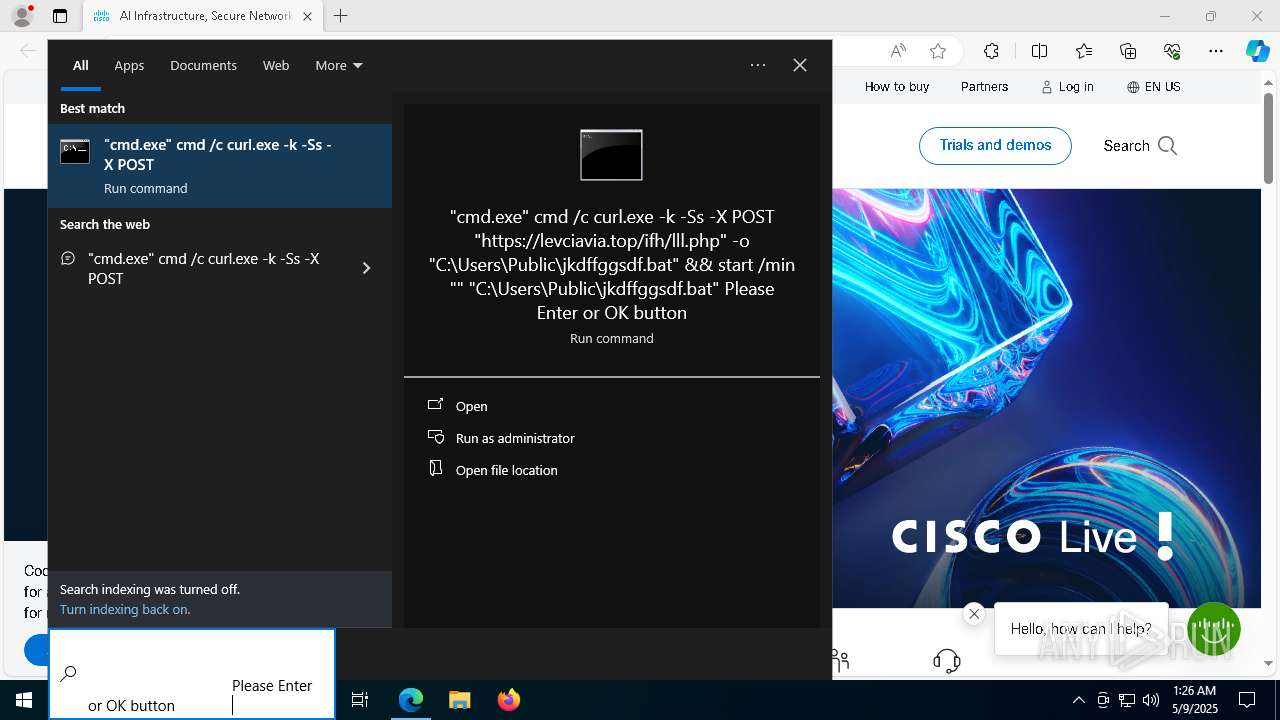Open the taskbar clock and date
This screenshot has height=720, width=1280.
point(1194,700)
